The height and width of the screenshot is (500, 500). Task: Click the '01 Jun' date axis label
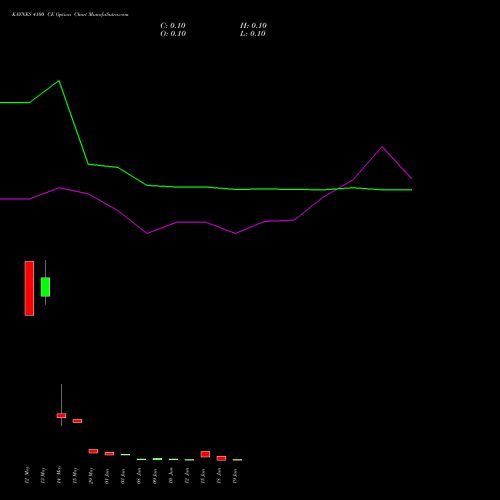(107, 476)
